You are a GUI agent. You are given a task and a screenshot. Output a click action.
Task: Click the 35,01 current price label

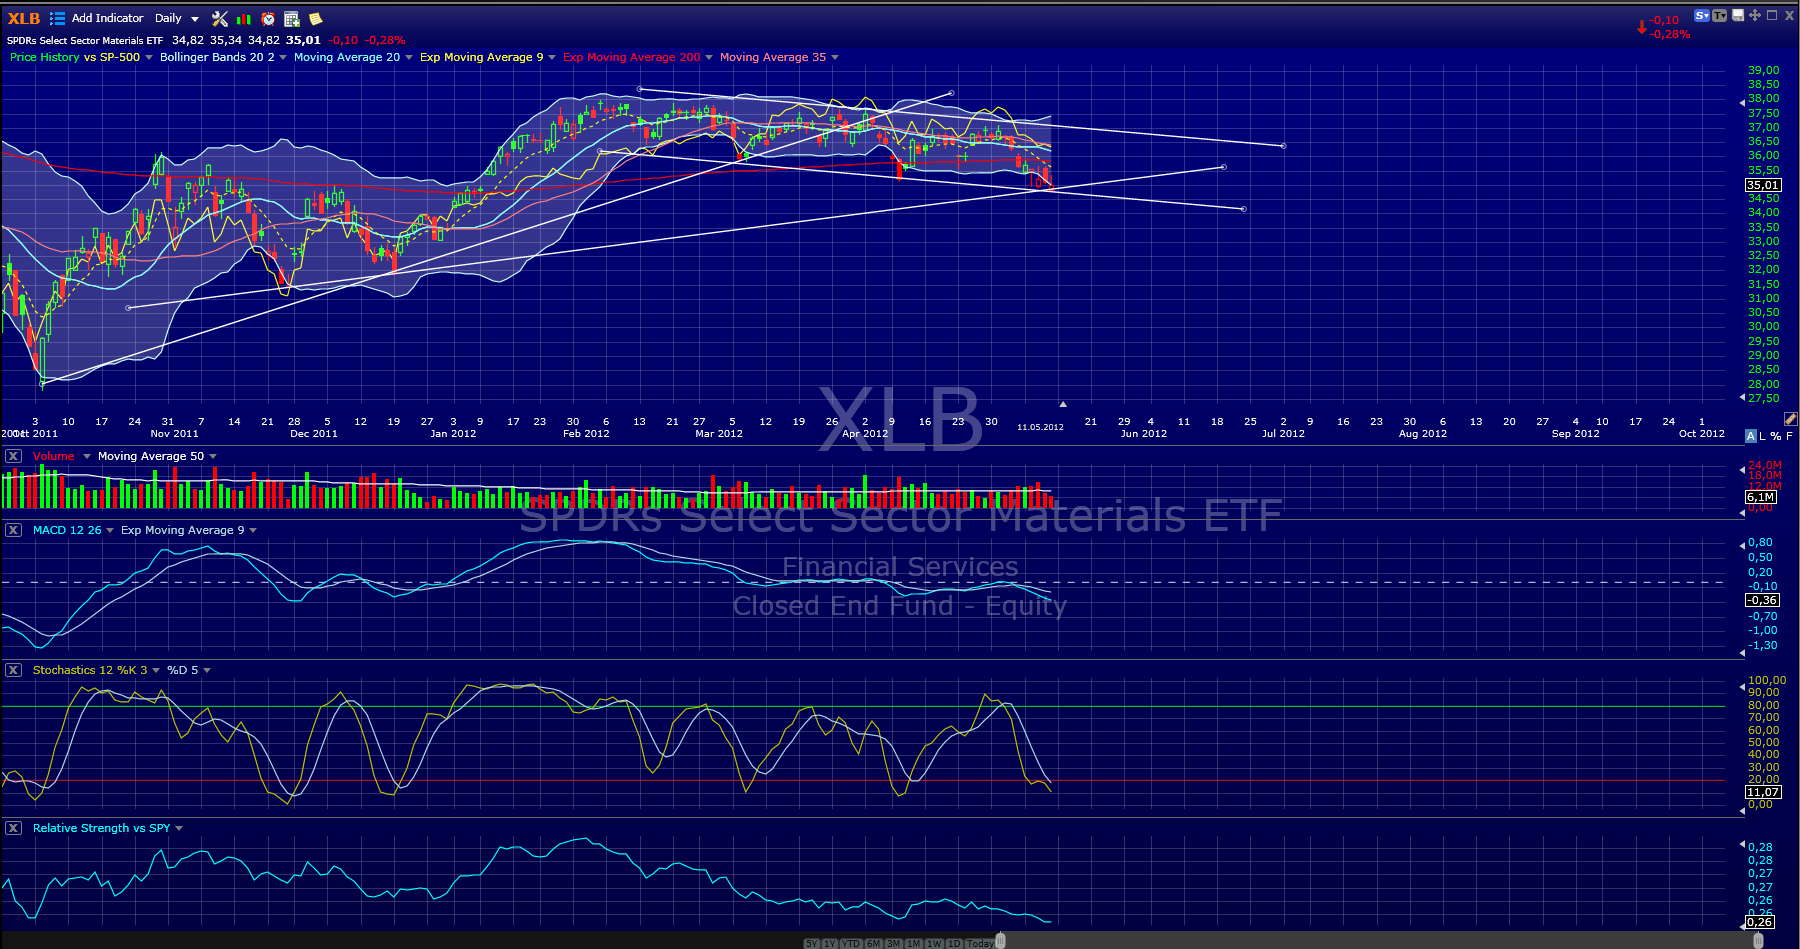(1763, 185)
